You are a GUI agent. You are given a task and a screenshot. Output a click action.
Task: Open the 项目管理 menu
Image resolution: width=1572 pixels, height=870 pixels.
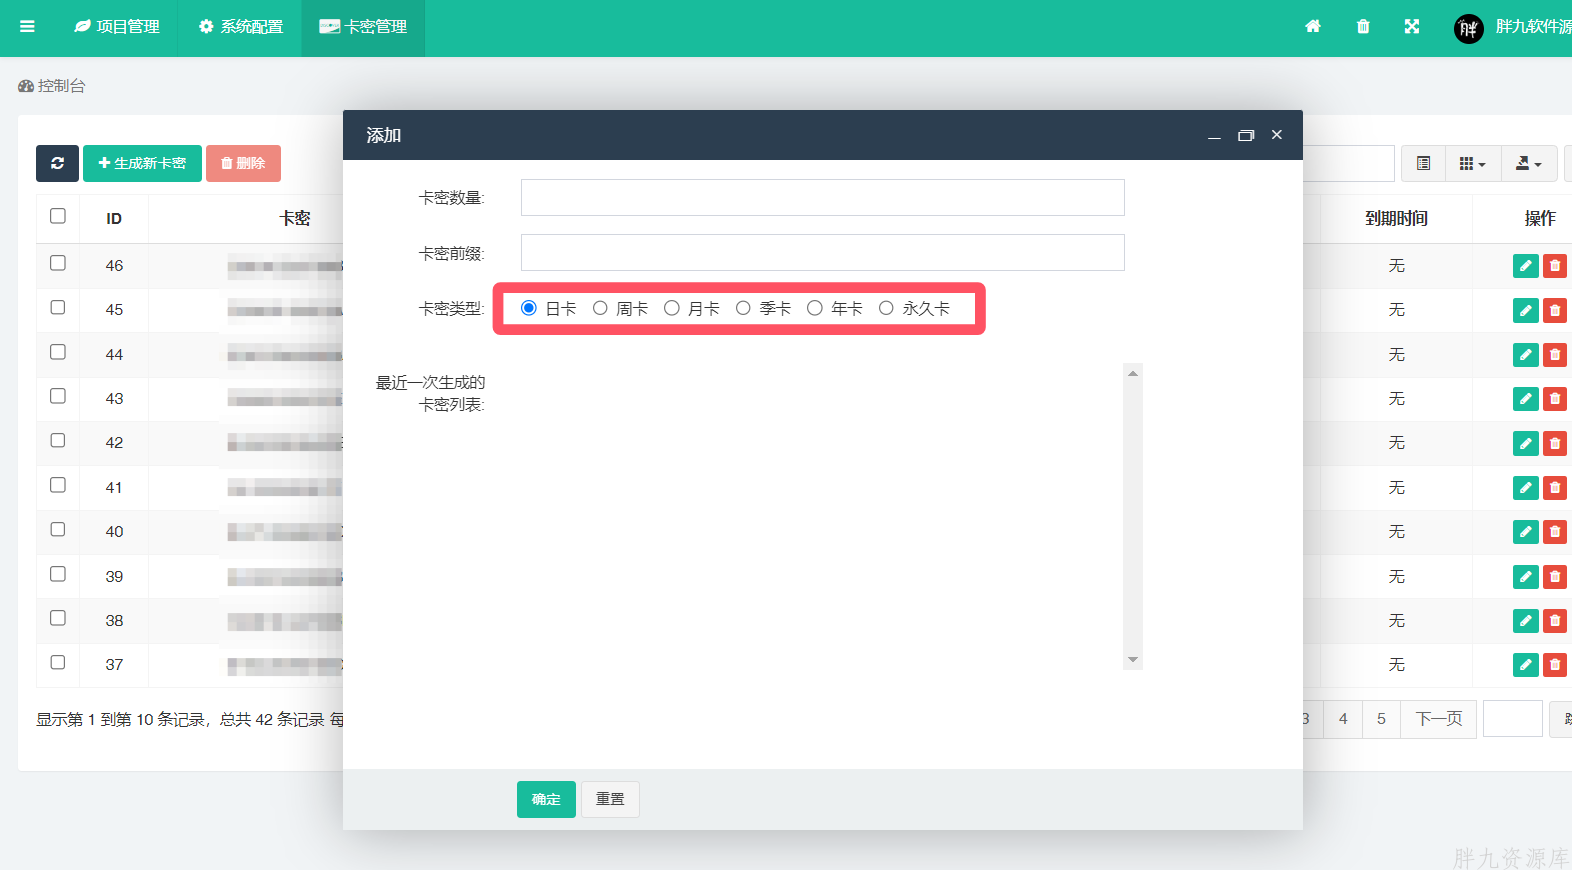117,27
